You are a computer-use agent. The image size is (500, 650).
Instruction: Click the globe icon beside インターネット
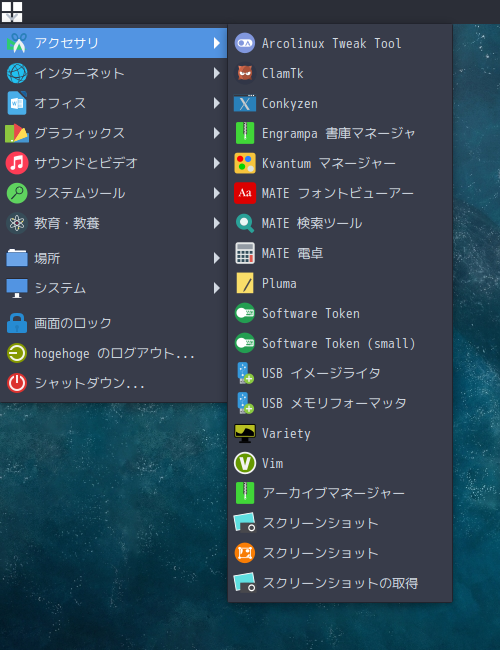pyautogui.click(x=17, y=73)
